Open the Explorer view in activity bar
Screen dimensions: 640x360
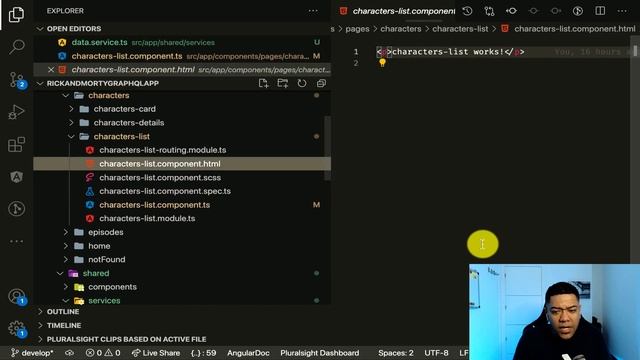pyautogui.click(x=16, y=15)
